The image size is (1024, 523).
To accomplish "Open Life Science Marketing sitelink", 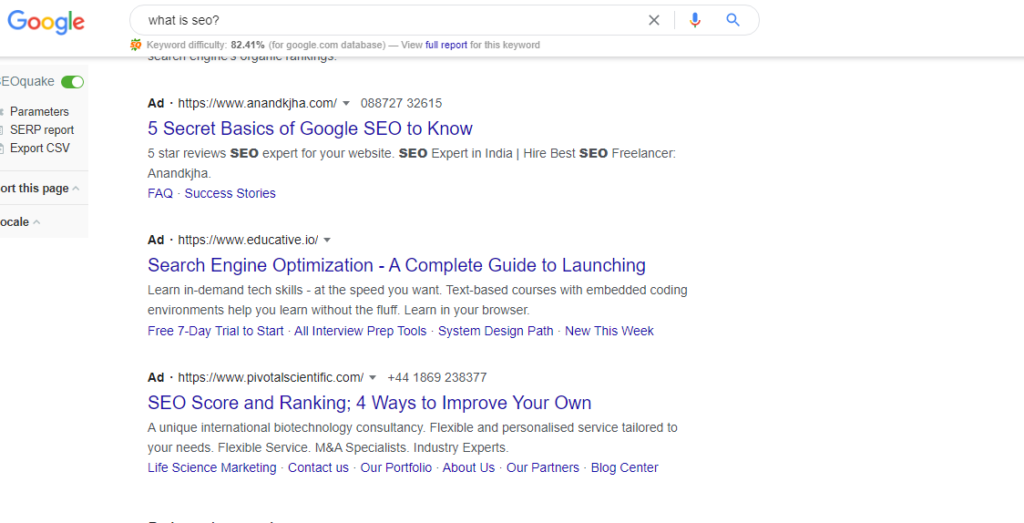I will (x=212, y=468).
